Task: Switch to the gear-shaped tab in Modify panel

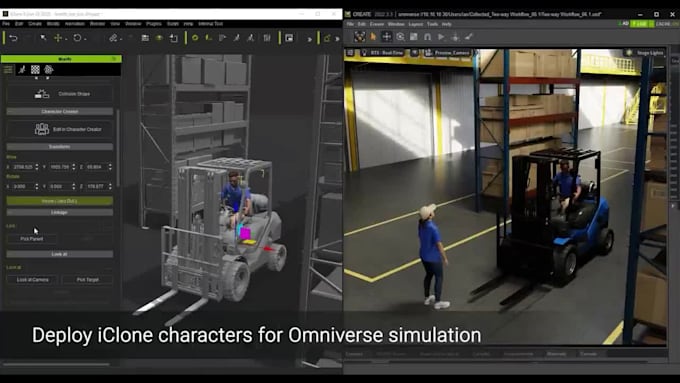Action: (49, 69)
